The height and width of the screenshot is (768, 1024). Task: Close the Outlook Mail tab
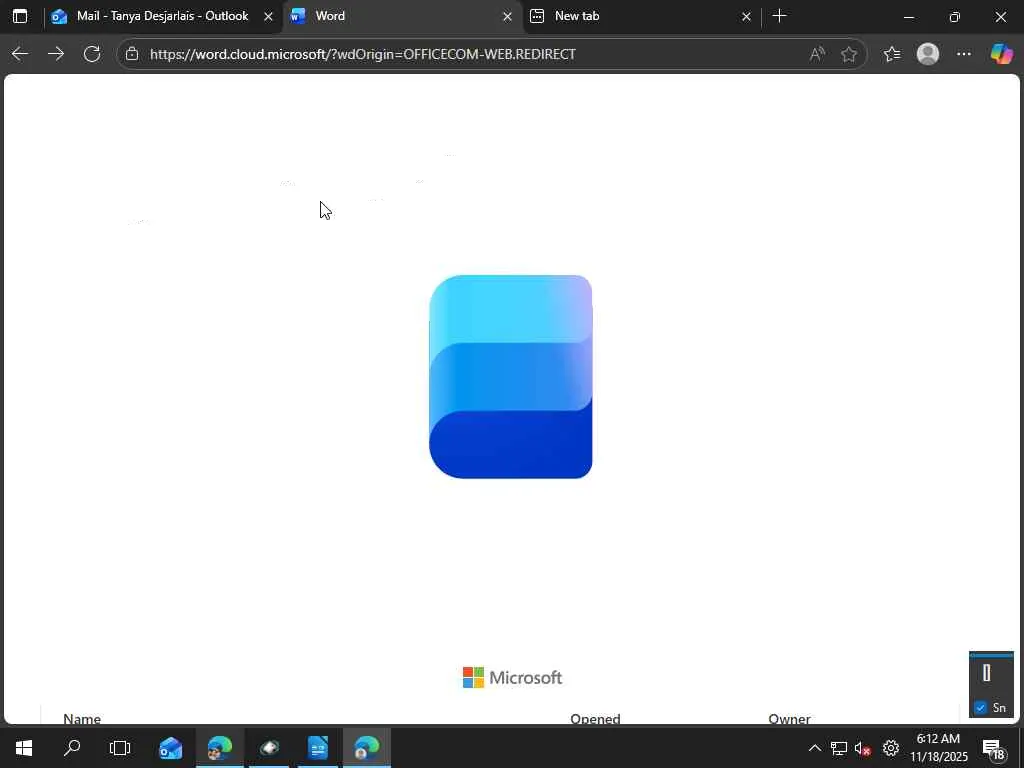point(268,17)
